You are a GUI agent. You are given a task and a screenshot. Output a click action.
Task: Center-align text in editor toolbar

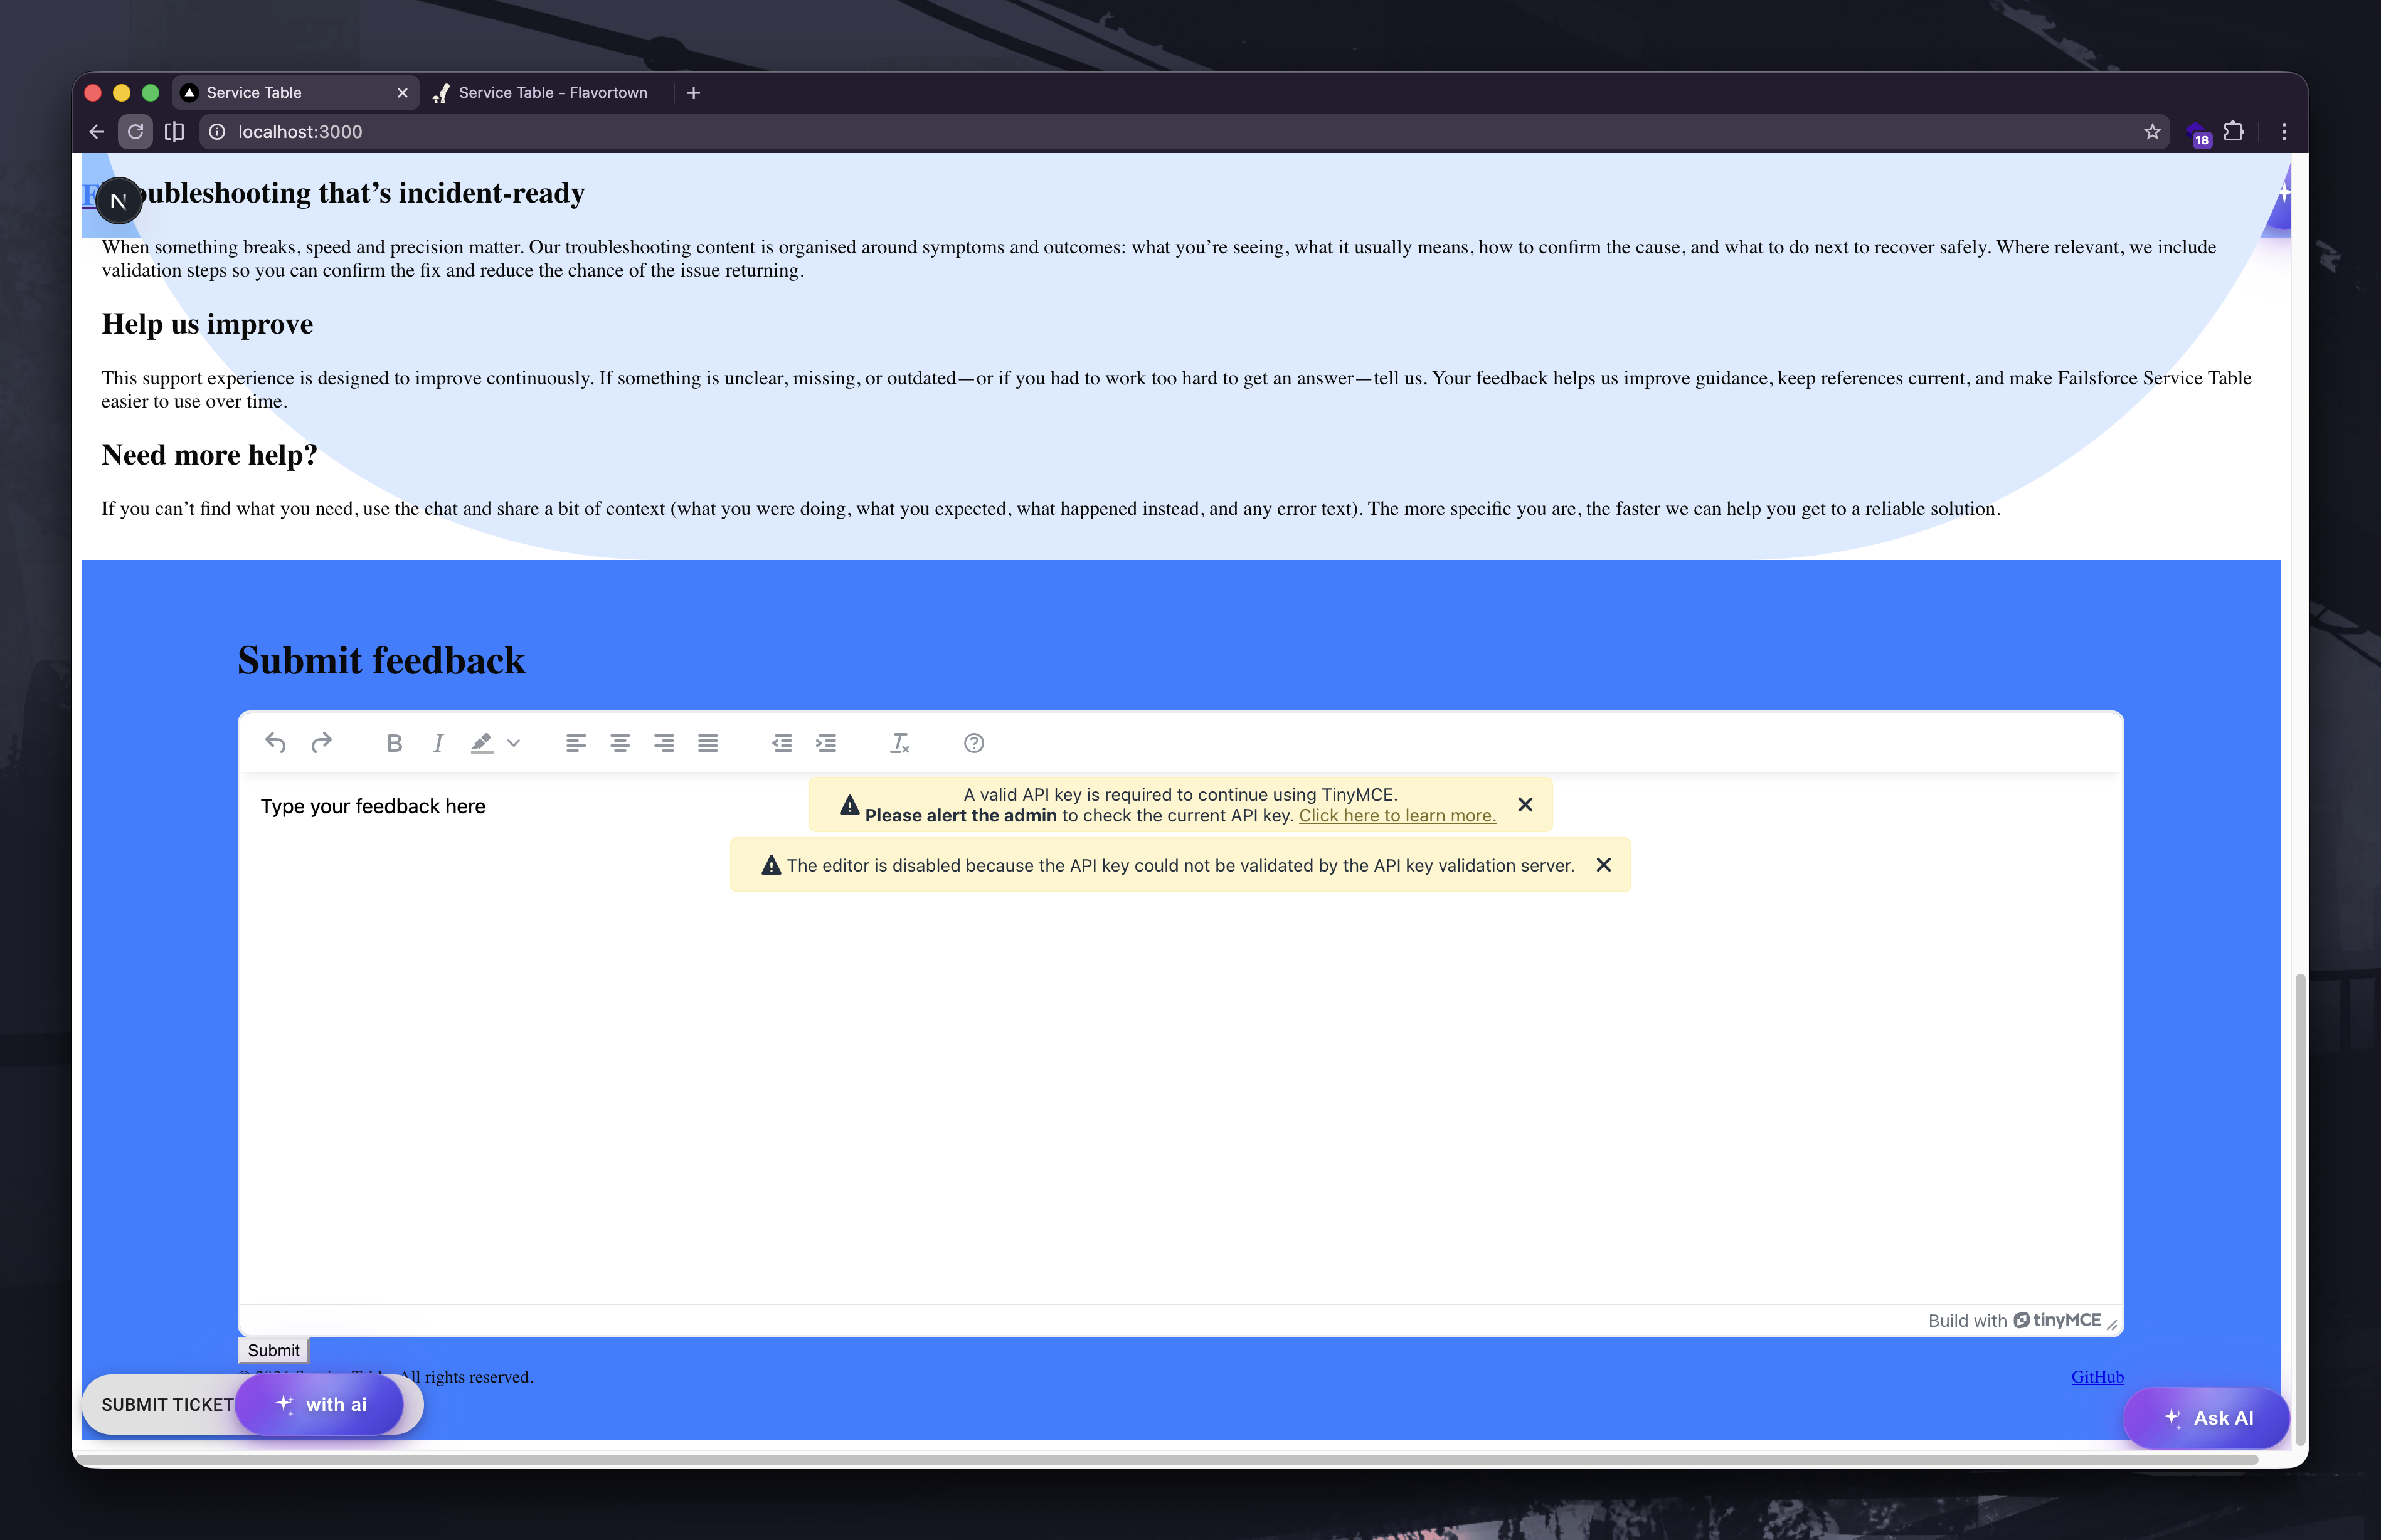pos(620,743)
